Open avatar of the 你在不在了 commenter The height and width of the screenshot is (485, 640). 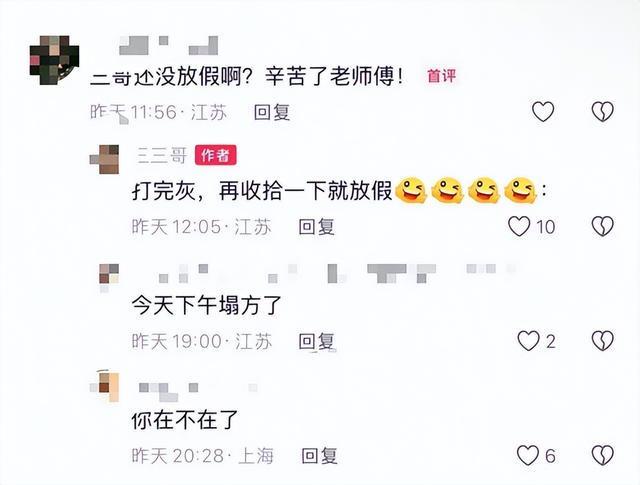[x=105, y=386]
